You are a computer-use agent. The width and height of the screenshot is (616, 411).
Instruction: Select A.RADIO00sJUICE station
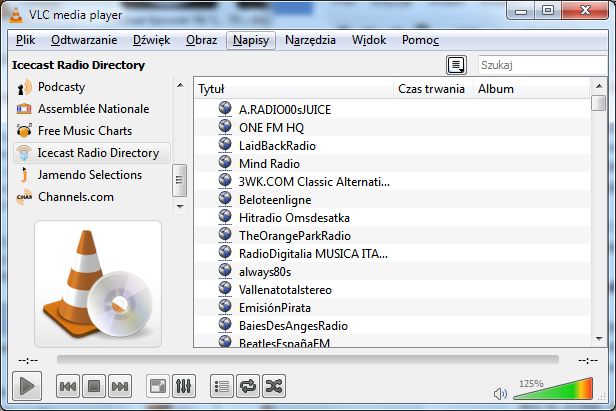(392, 110)
